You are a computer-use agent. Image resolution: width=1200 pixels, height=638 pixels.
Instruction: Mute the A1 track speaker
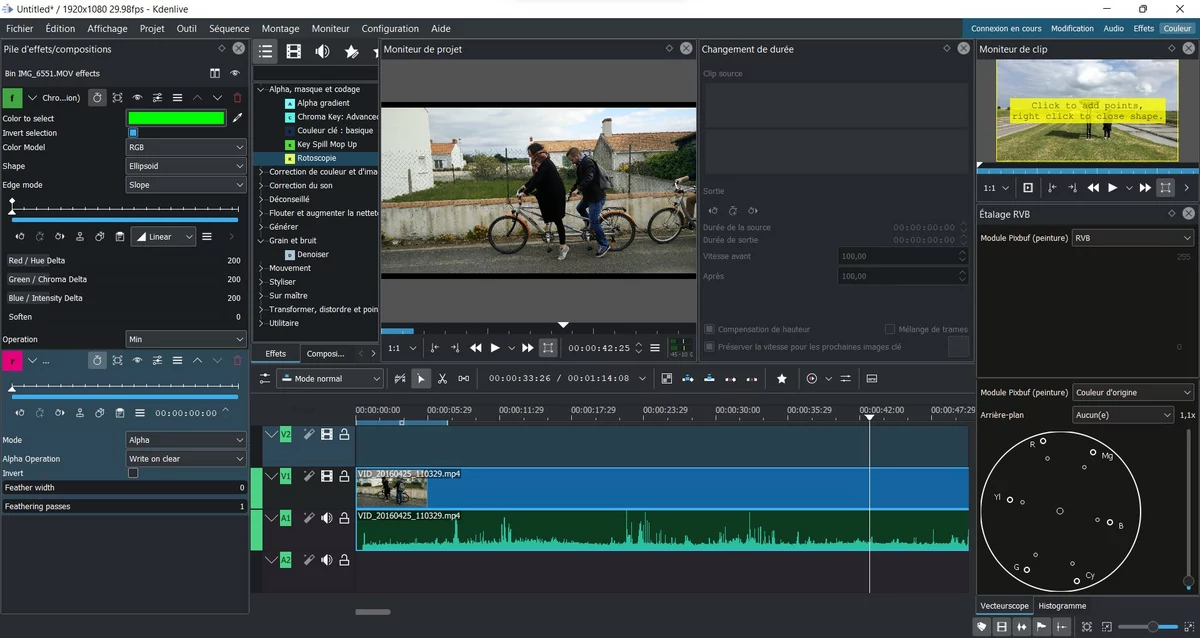326,518
